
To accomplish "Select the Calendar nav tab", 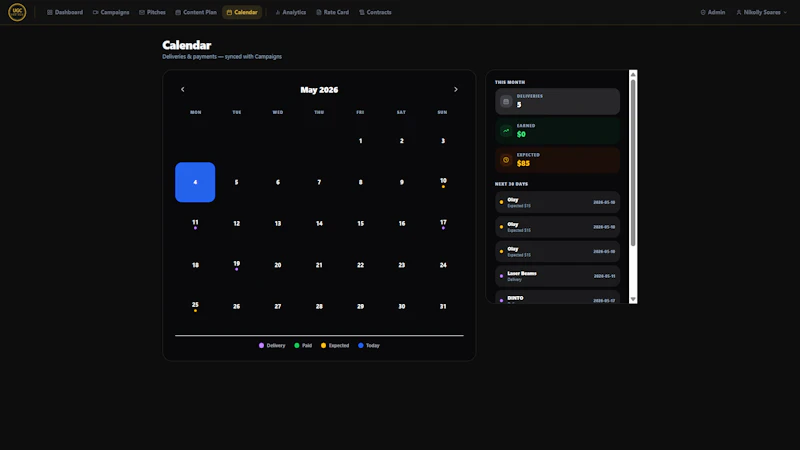I will 242,12.
